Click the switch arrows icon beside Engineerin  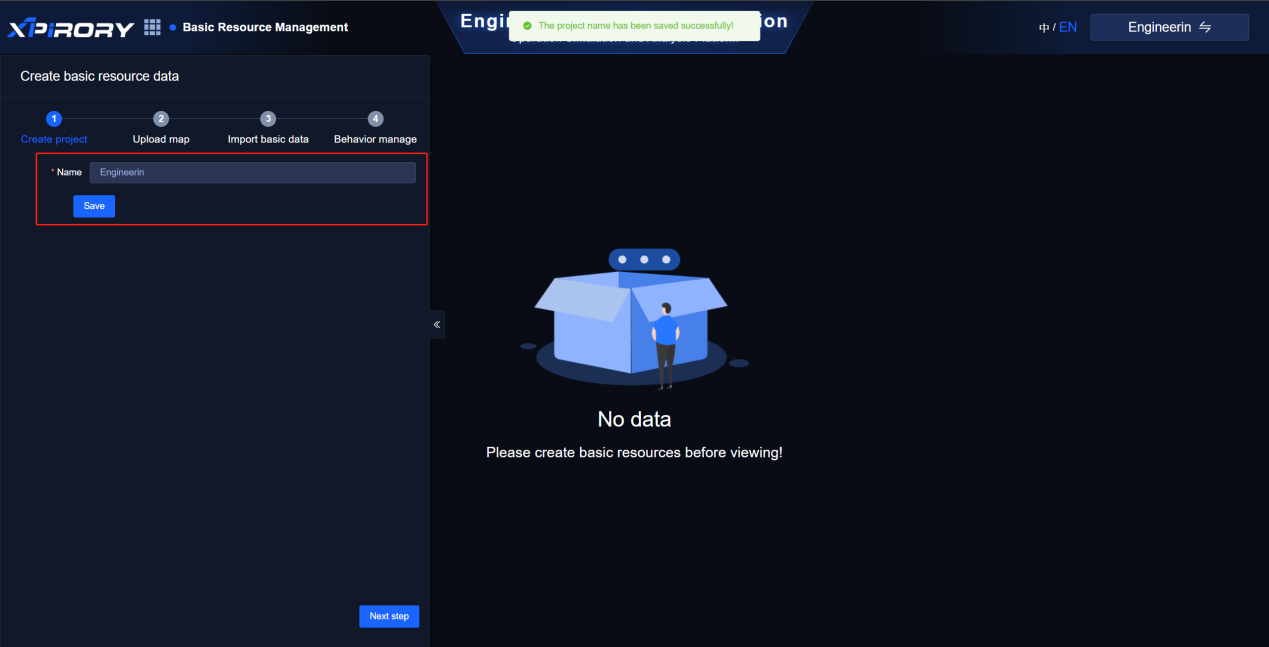1205,27
